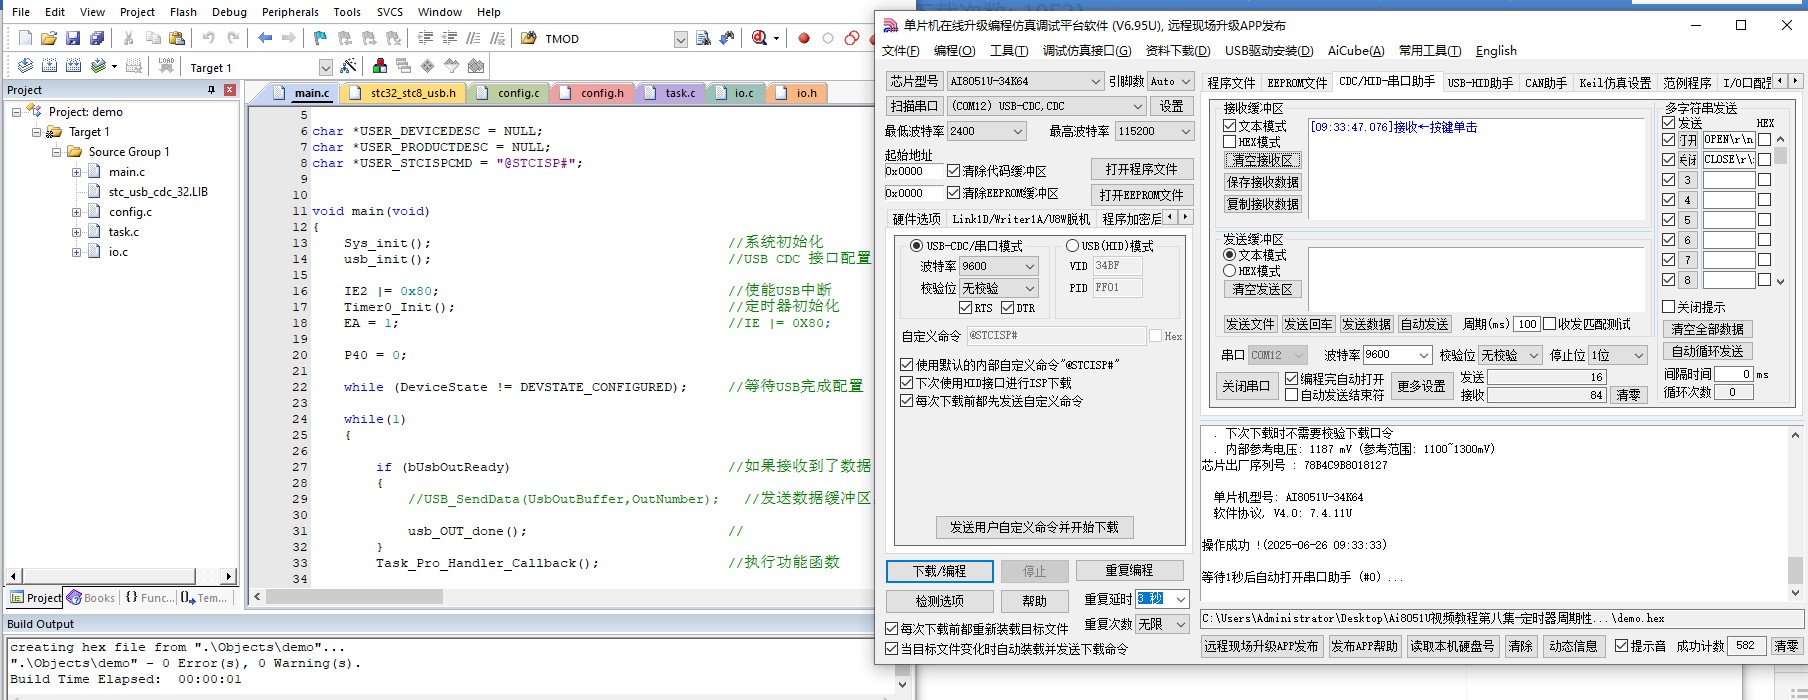Click the TMOD find text box

tap(607, 39)
